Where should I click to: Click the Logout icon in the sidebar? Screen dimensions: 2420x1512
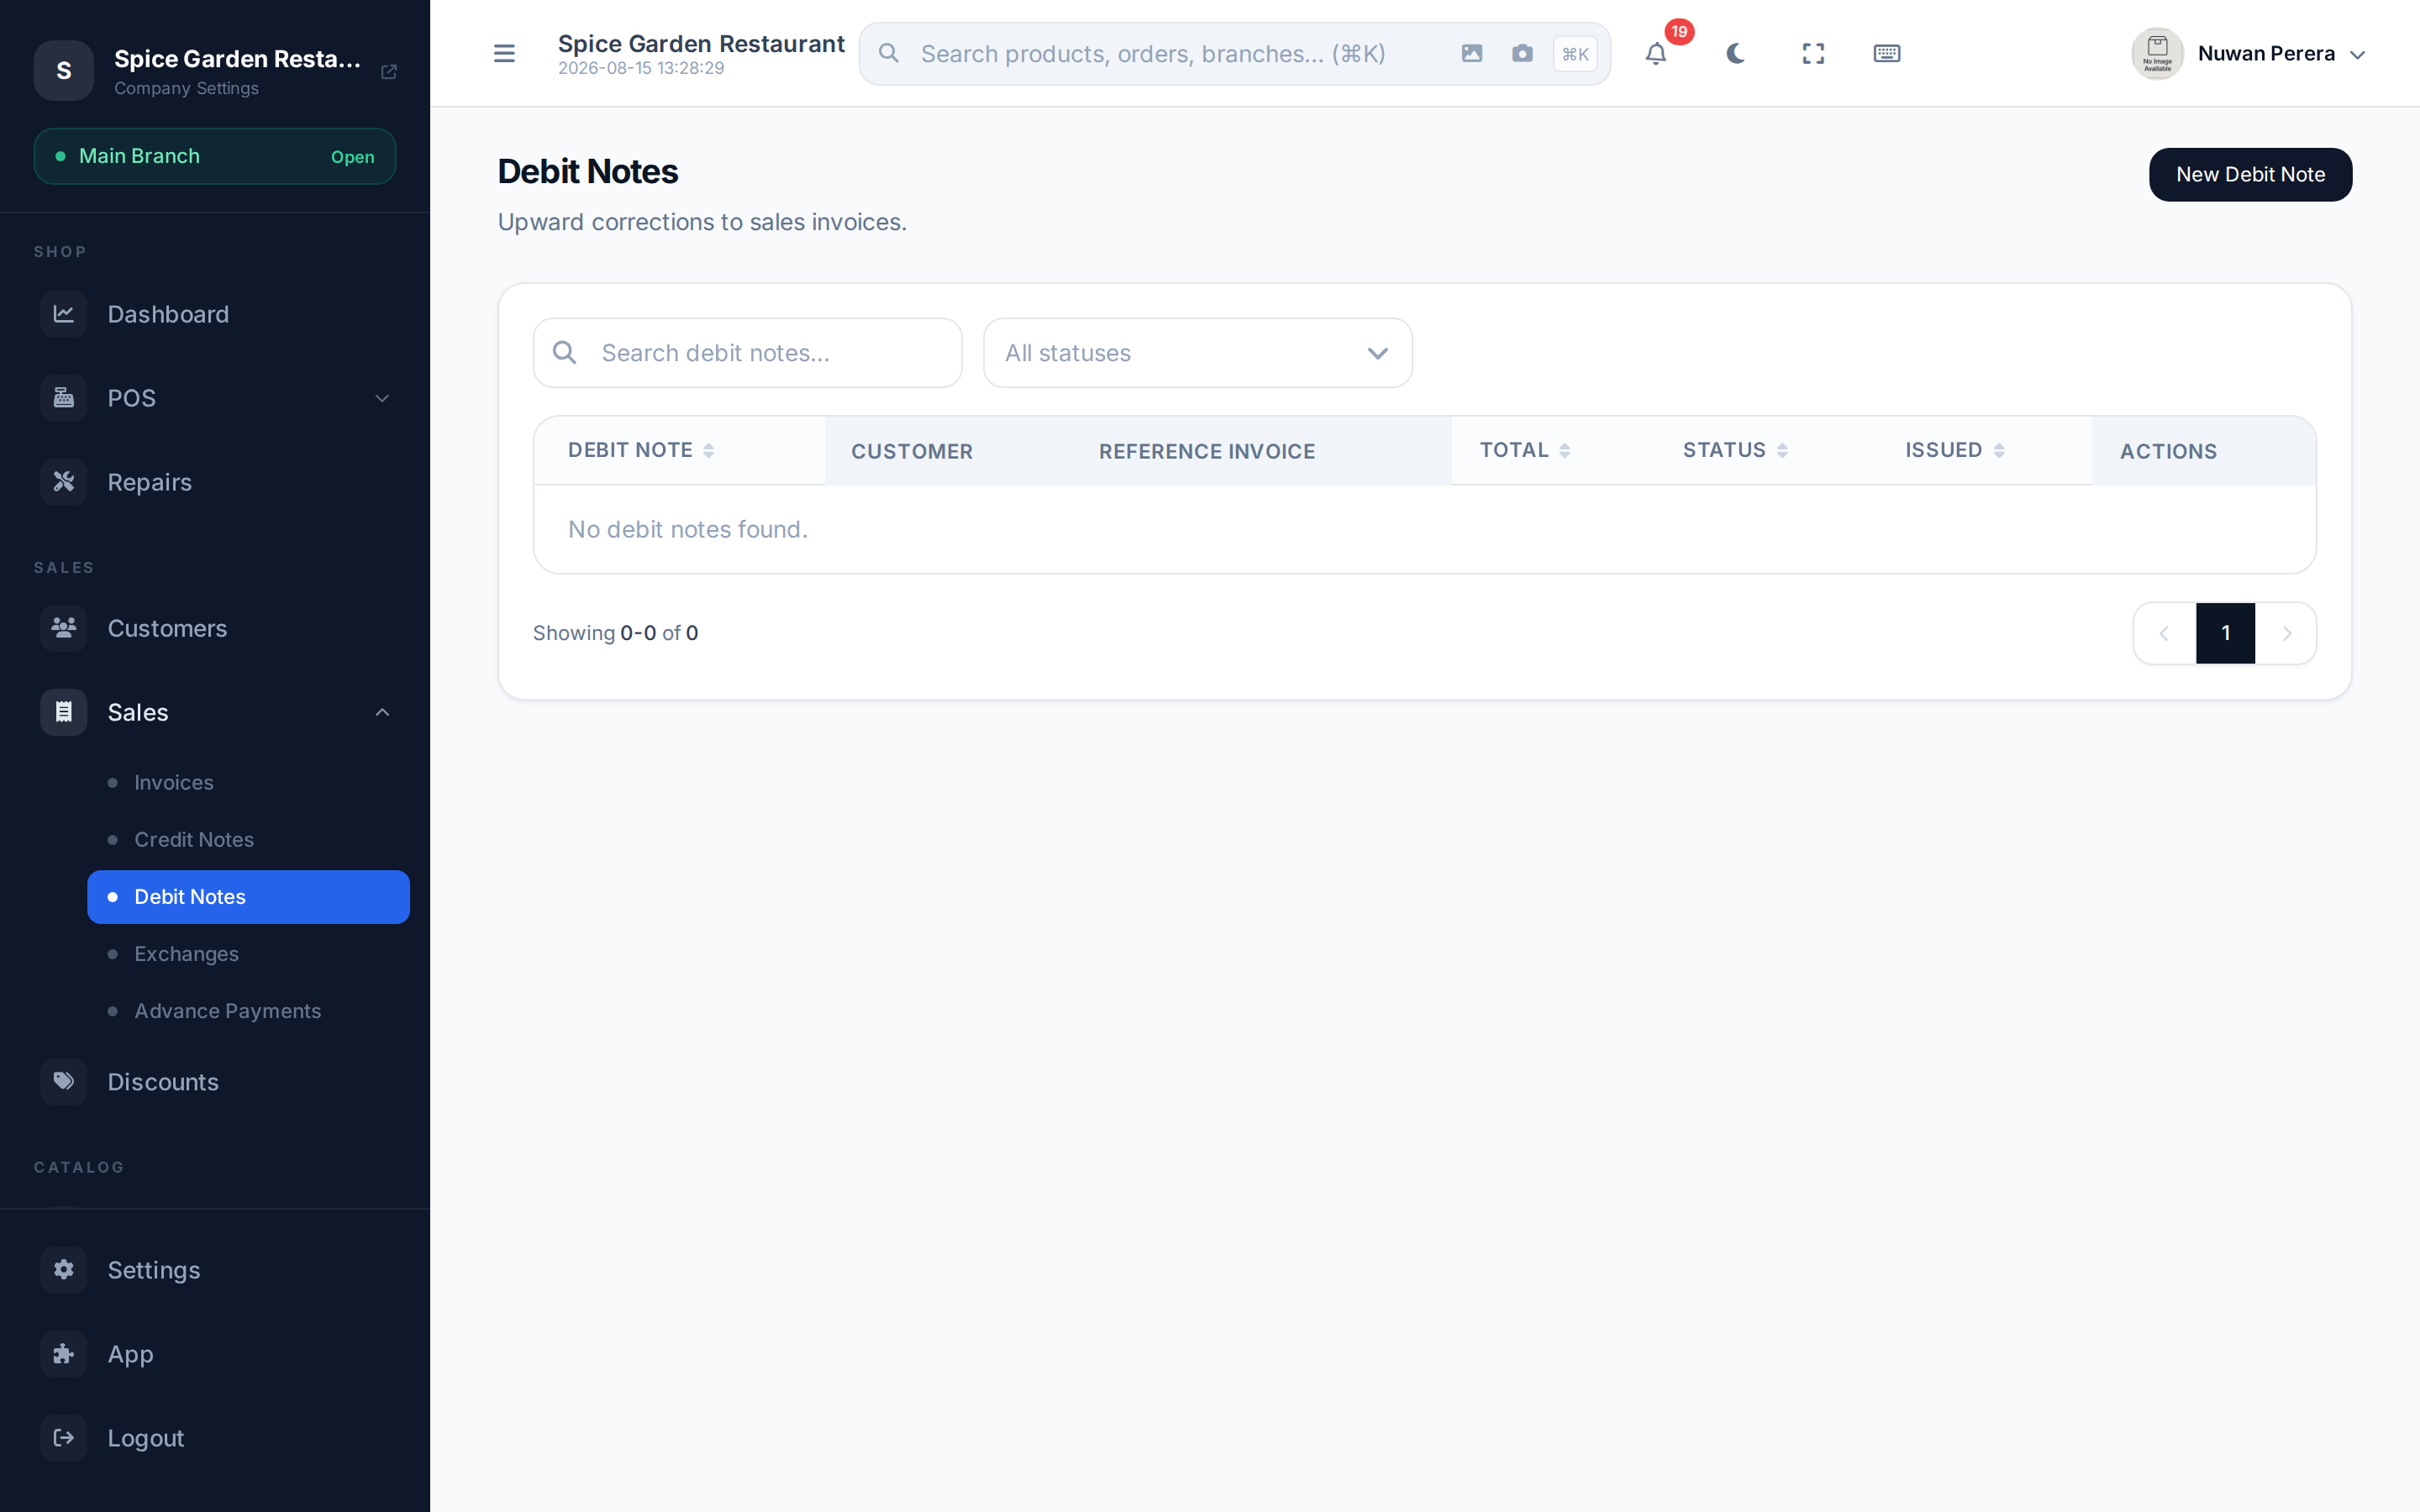[64, 1438]
